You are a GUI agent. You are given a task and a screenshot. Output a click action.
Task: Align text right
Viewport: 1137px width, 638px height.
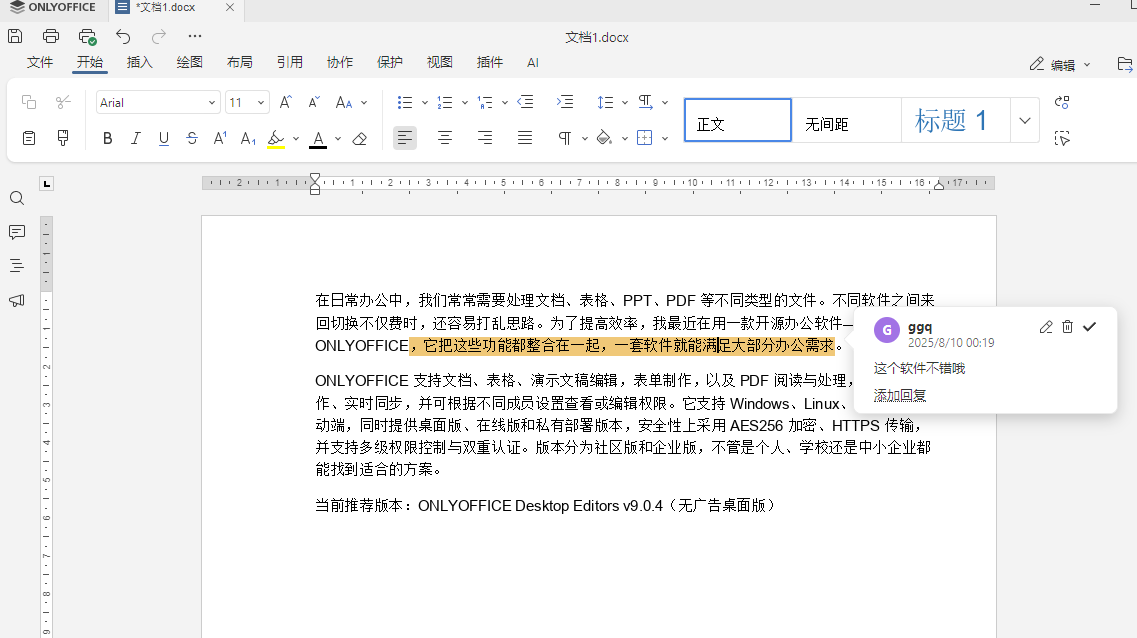pos(484,138)
